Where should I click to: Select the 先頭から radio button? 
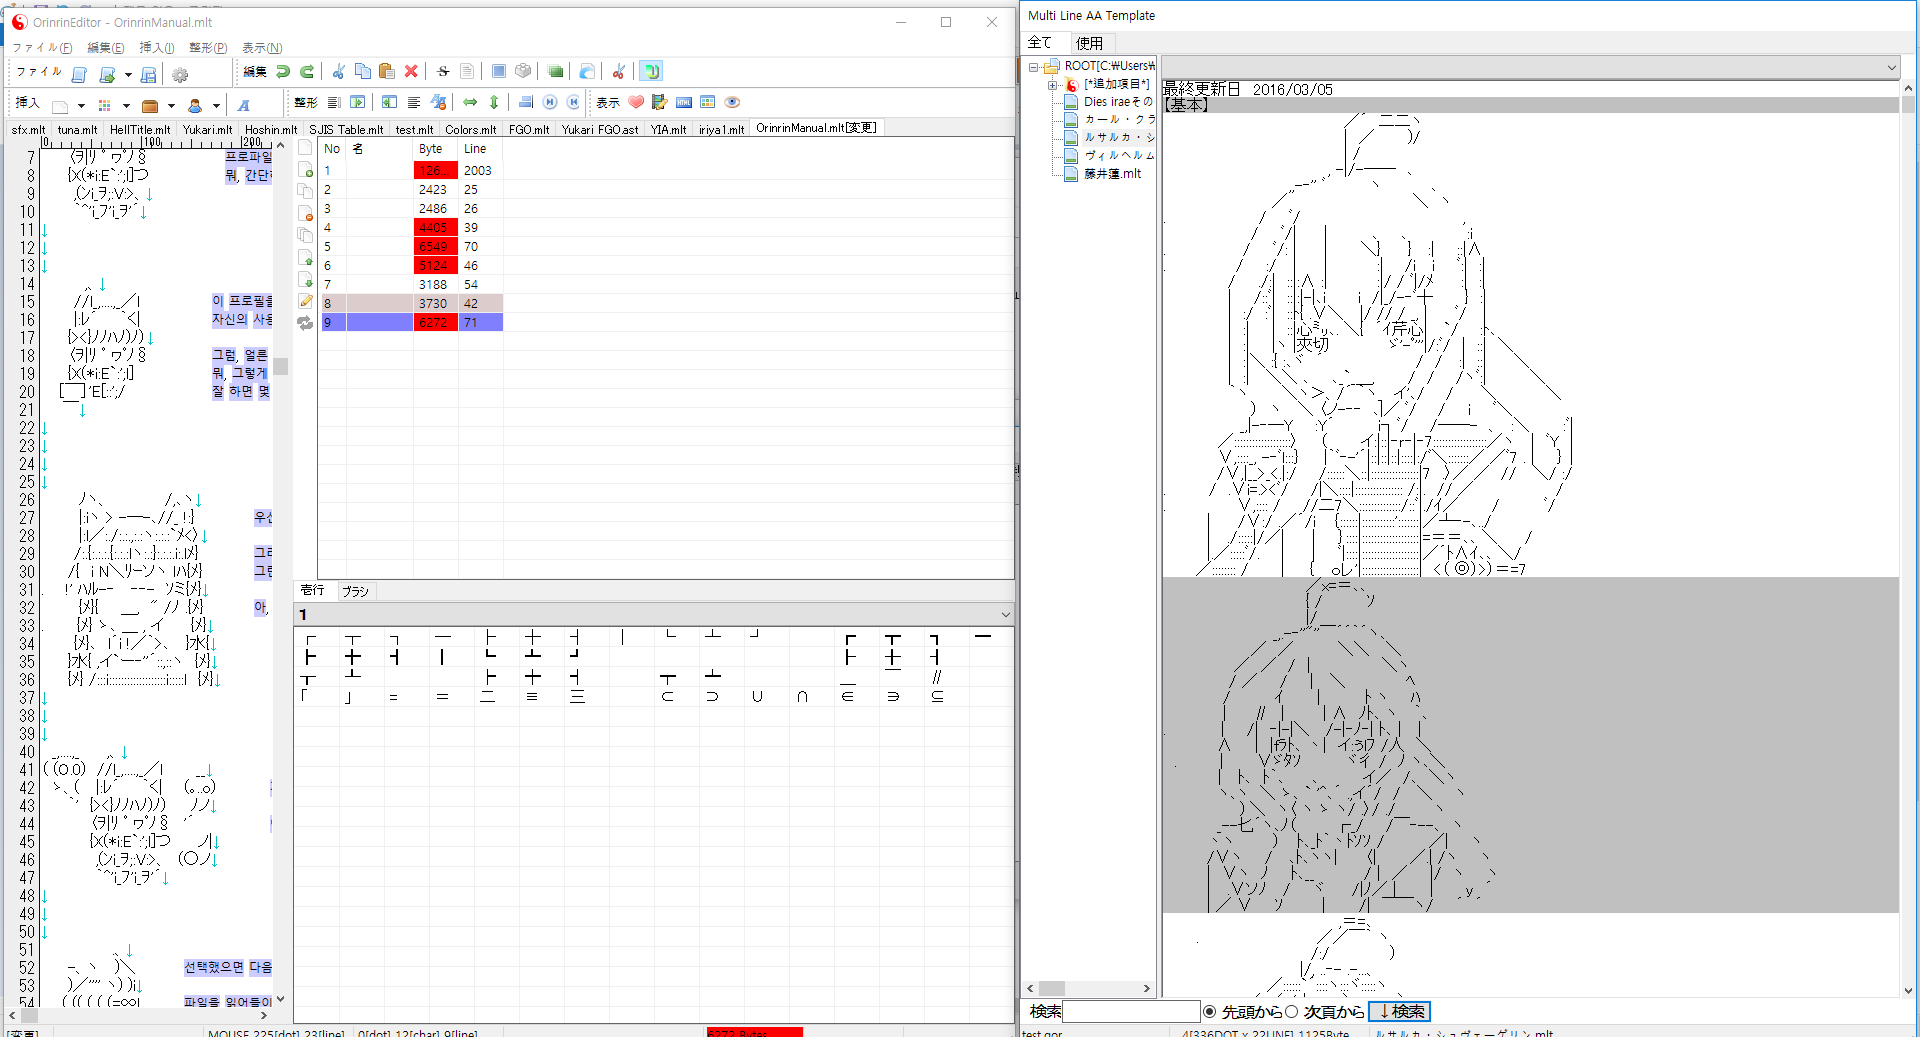click(x=1210, y=1012)
